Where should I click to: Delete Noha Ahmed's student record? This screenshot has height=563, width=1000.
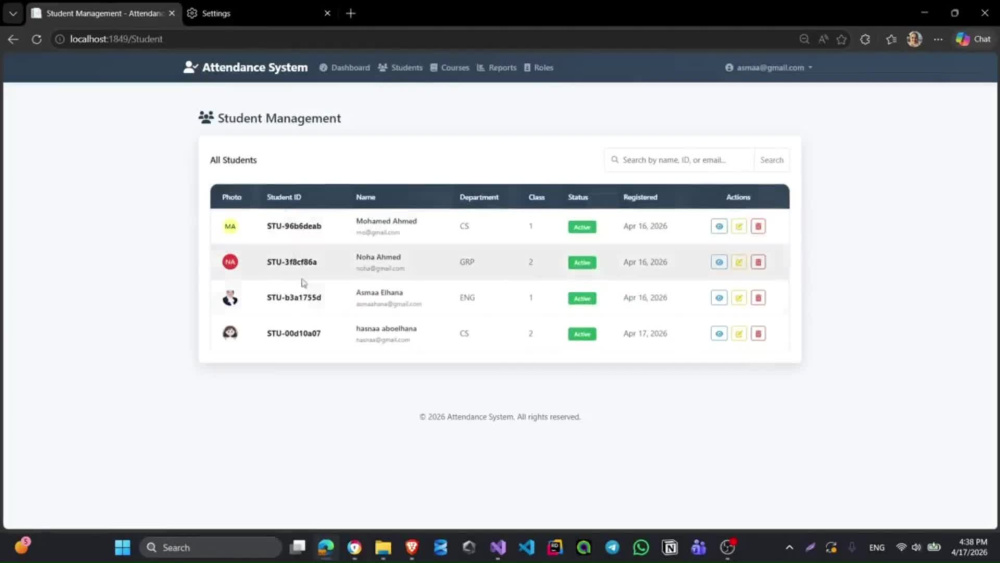[x=758, y=262]
